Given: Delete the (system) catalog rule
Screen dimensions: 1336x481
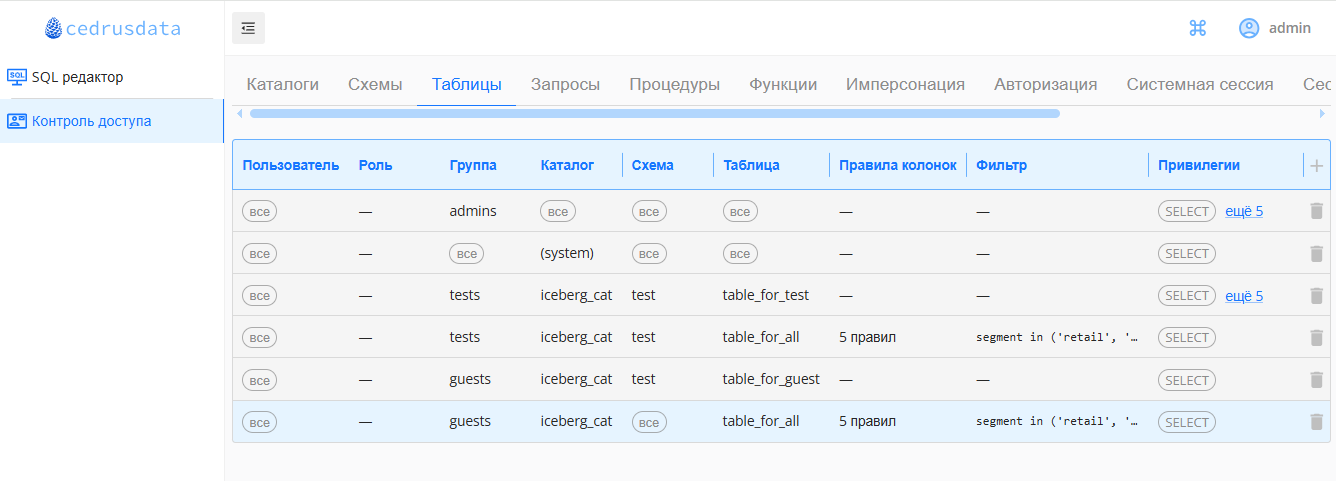Looking at the screenshot, I should (x=1316, y=254).
